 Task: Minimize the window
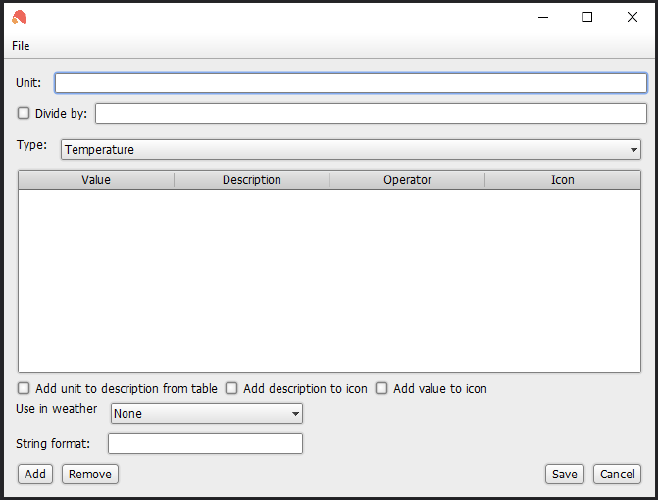[x=543, y=17]
